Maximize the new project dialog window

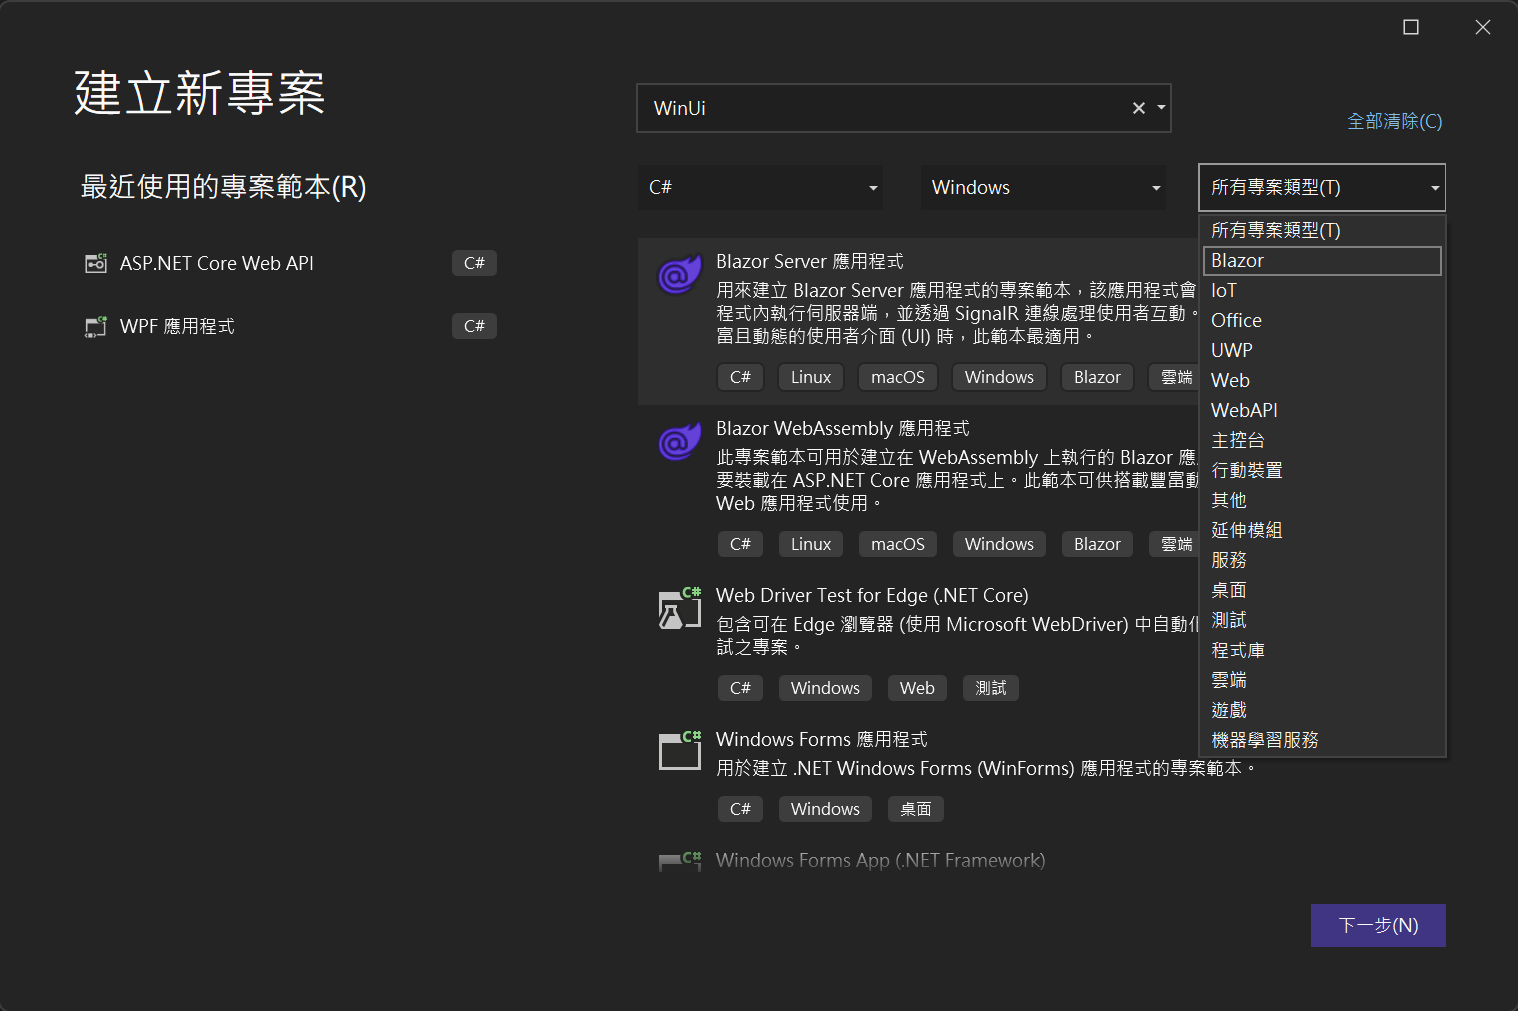1411,27
